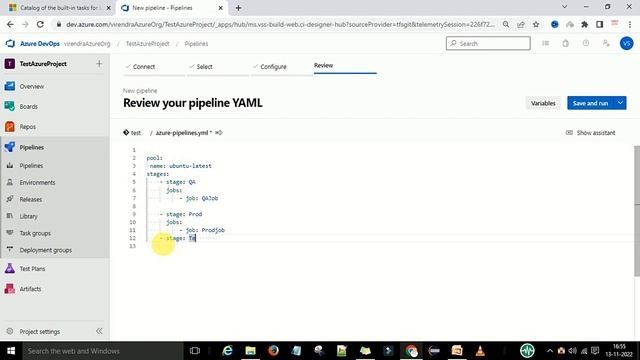Open a new browser tab
The height and width of the screenshot is (360, 640).
click(x=238, y=8)
